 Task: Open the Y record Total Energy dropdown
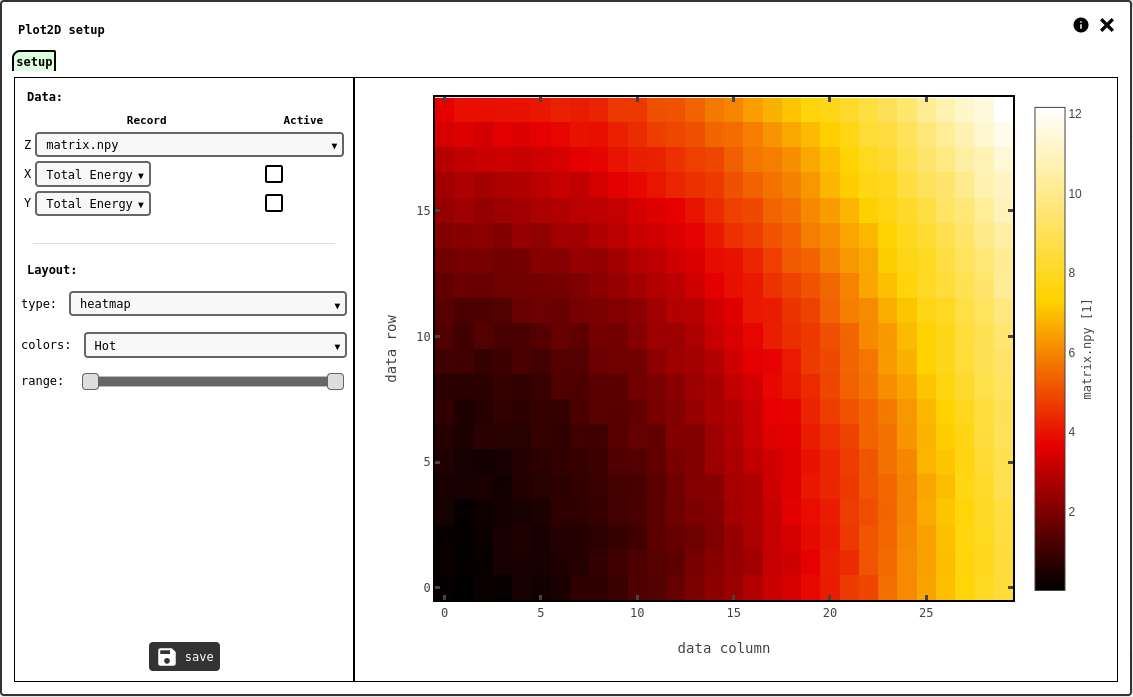pyautogui.click(x=93, y=204)
